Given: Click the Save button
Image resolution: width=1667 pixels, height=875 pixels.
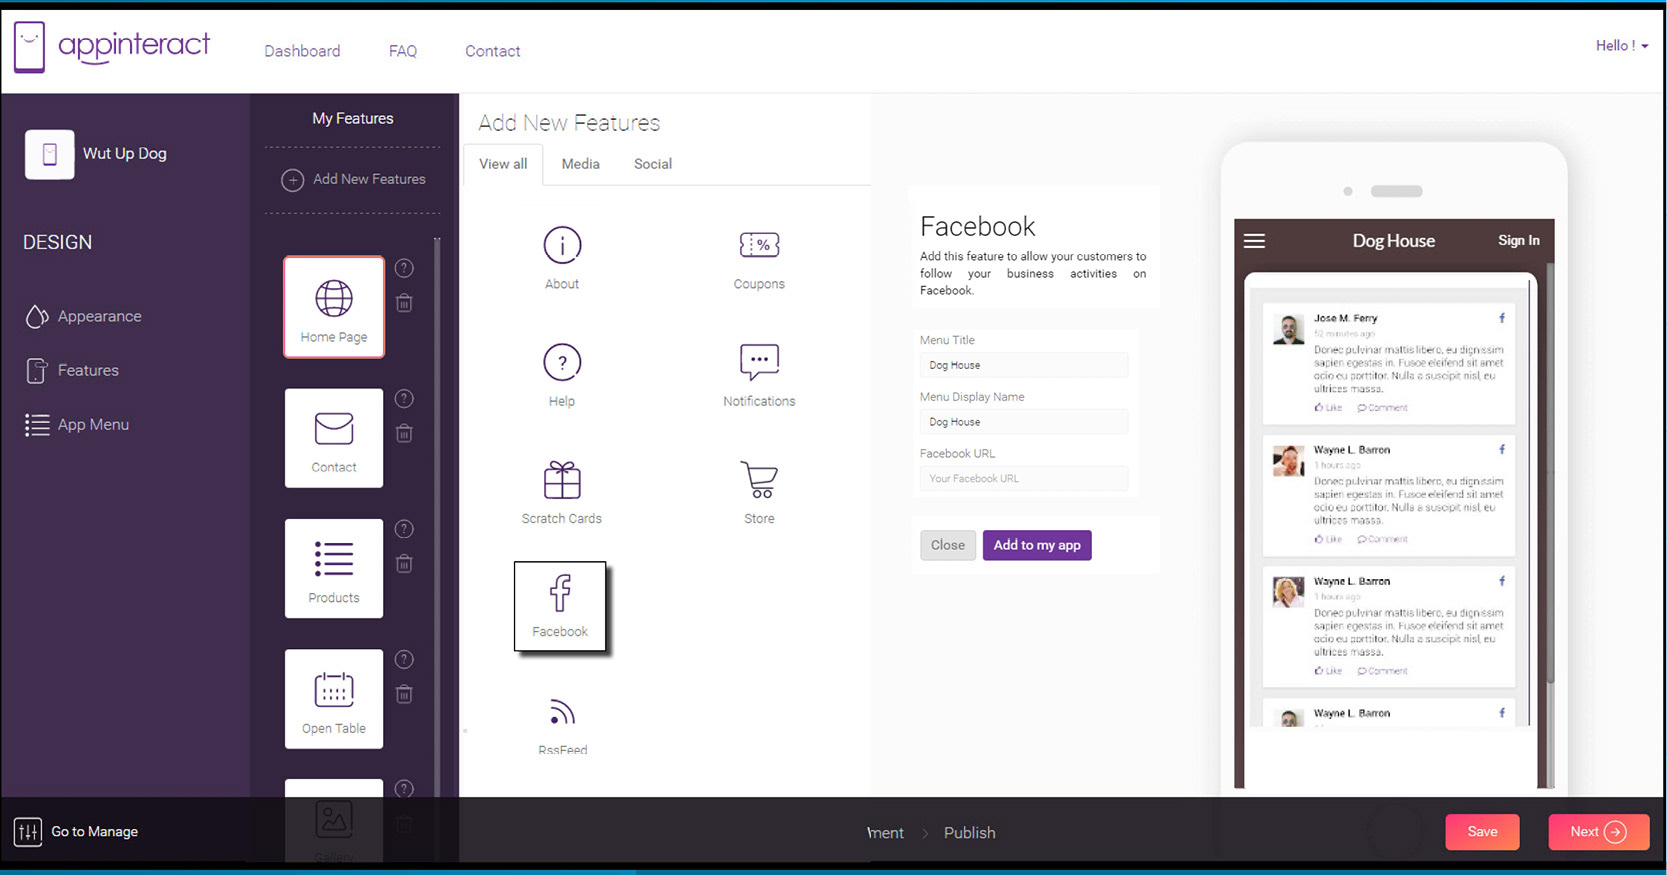Looking at the screenshot, I should [x=1482, y=832].
